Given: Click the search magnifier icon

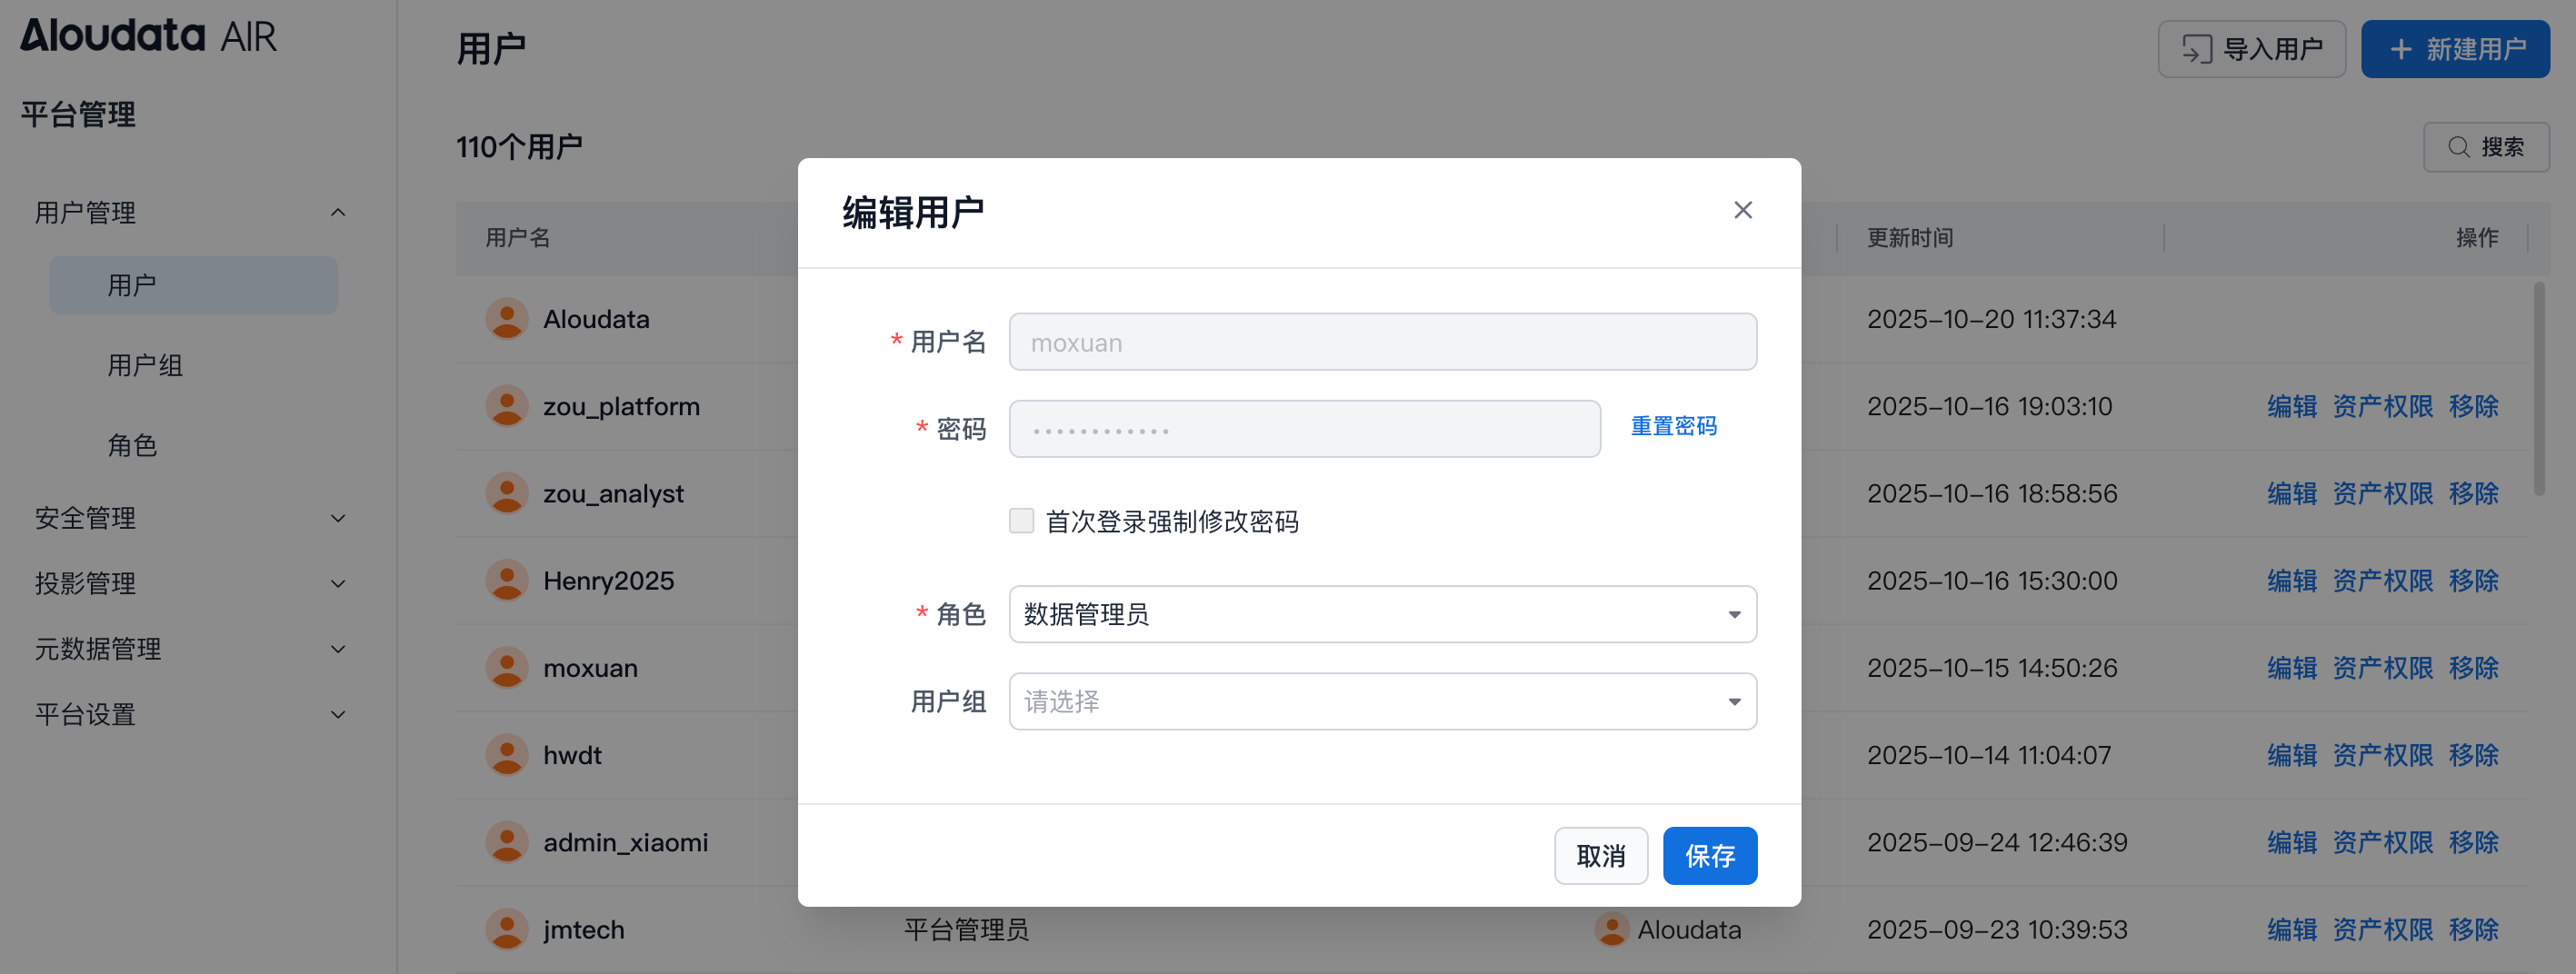Looking at the screenshot, I should [2458, 147].
